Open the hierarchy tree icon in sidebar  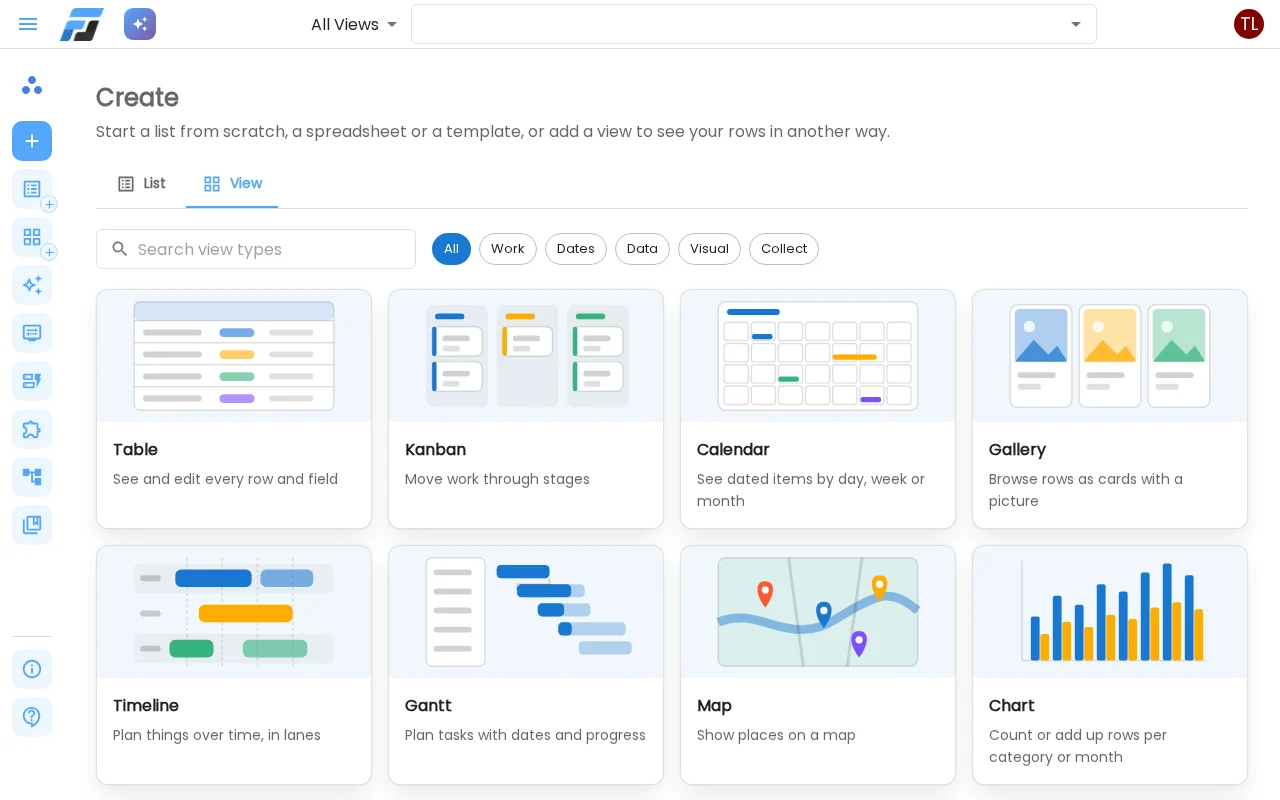32,477
